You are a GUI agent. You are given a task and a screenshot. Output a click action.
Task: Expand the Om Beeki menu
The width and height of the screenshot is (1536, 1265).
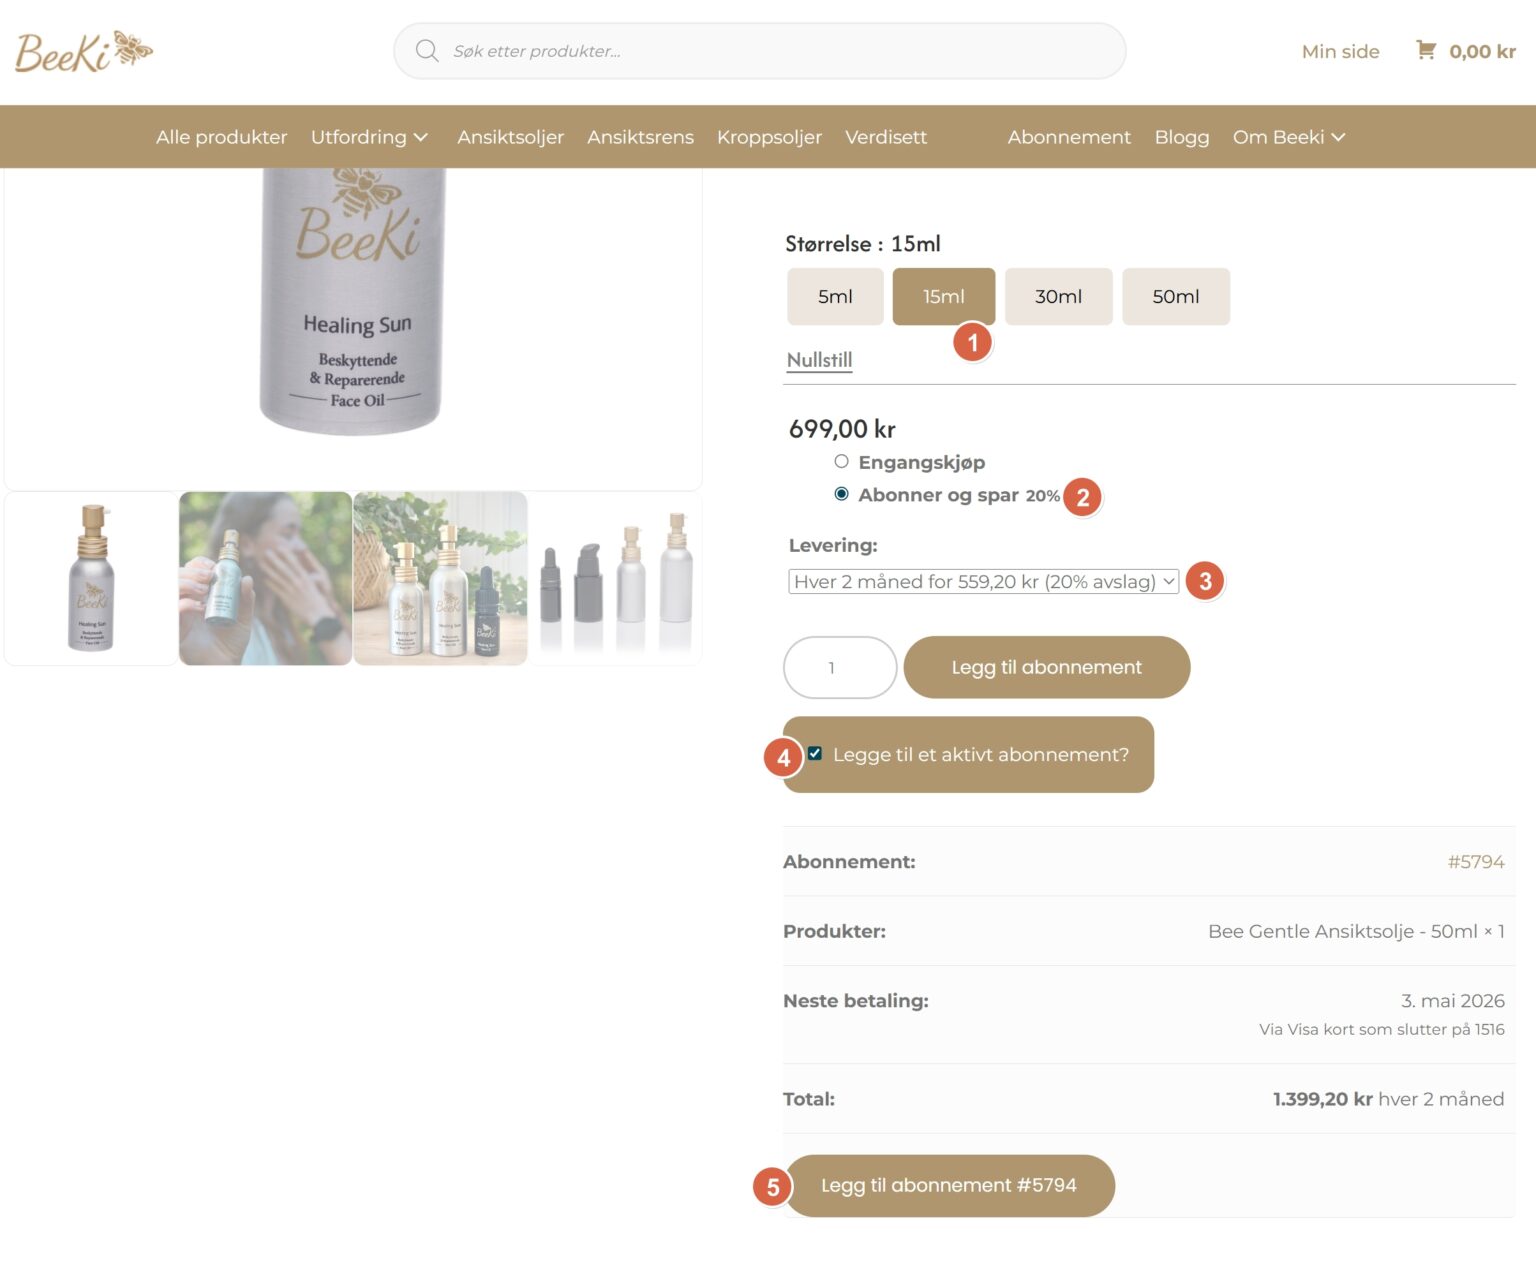pyautogui.click(x=1288, y=137)
